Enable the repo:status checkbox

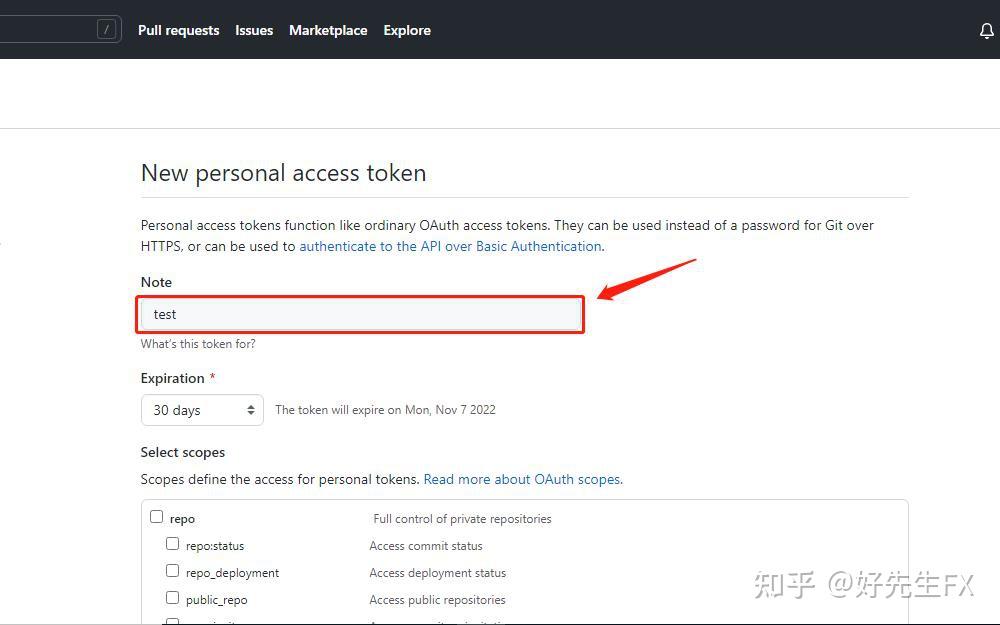coord(172,543)
